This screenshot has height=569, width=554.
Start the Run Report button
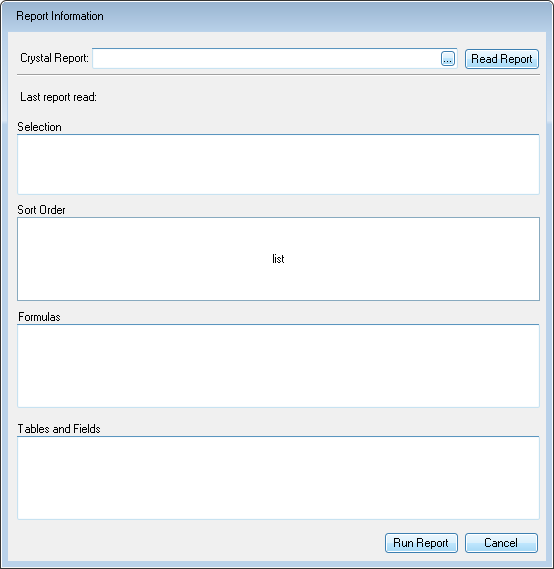tap(421, 543)
